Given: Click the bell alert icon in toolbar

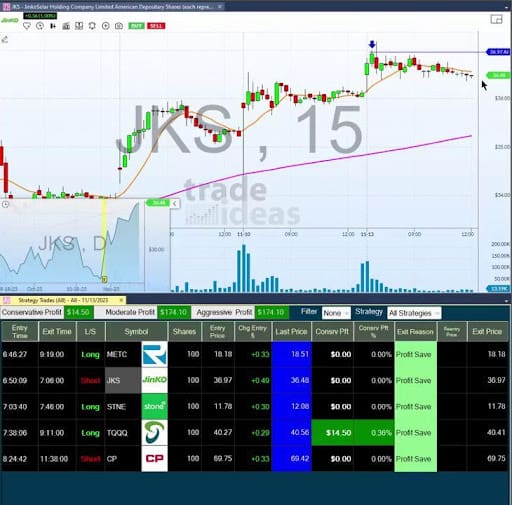Looking at the screenshot, I should click(x=92, y=26).
